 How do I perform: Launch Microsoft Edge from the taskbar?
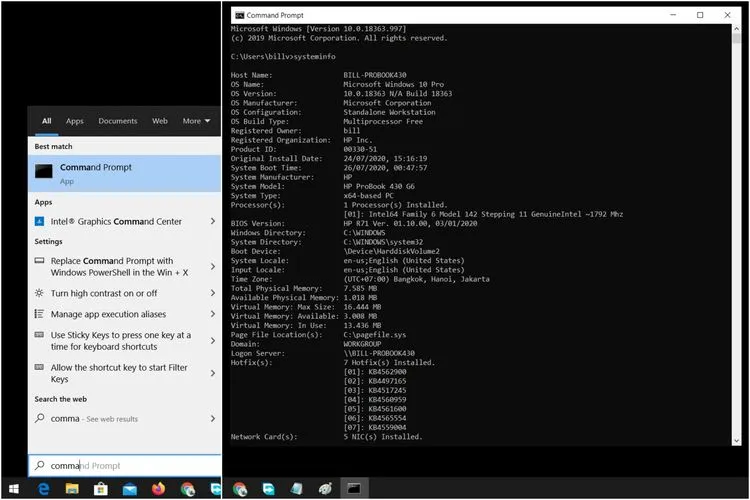[44, 489]
